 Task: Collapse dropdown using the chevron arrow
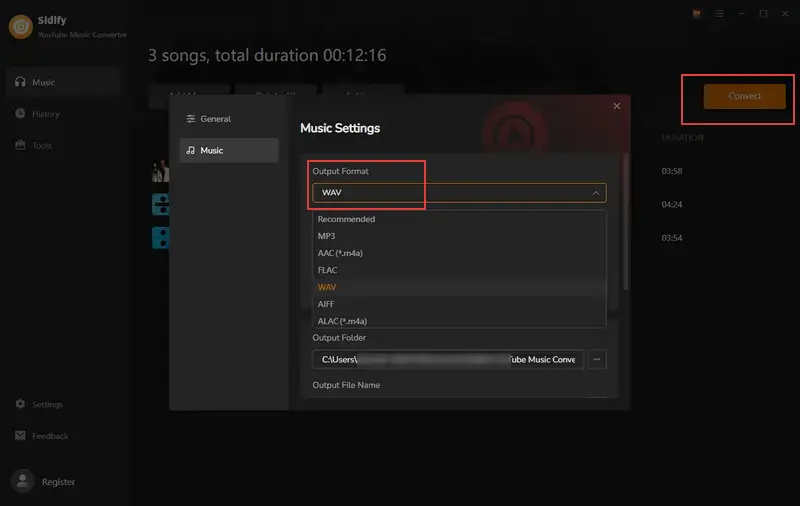pyautogui.click(x=595, y=193)
